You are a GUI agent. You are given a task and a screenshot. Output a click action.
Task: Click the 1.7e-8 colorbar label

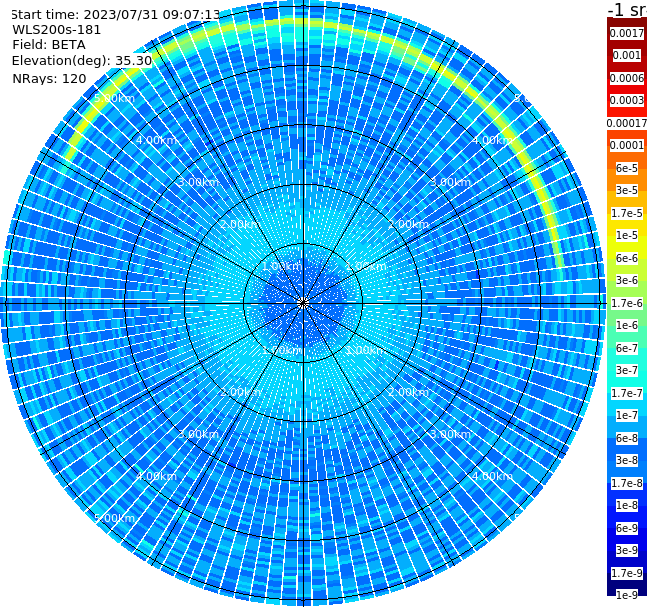[627, 483]
